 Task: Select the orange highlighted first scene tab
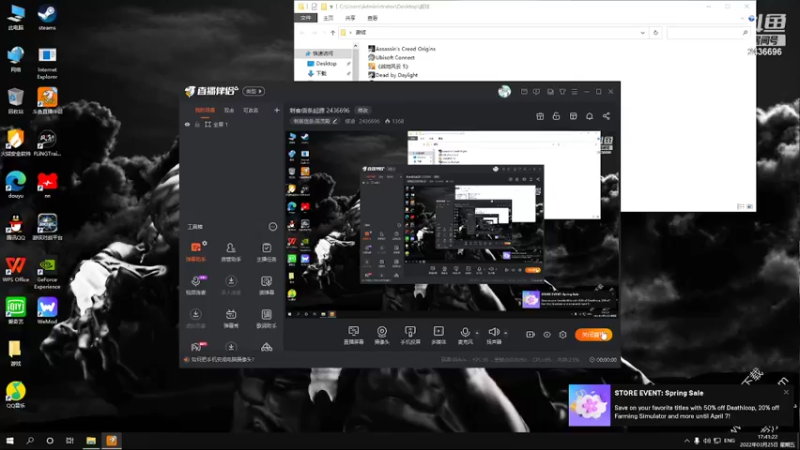point(205,110)
